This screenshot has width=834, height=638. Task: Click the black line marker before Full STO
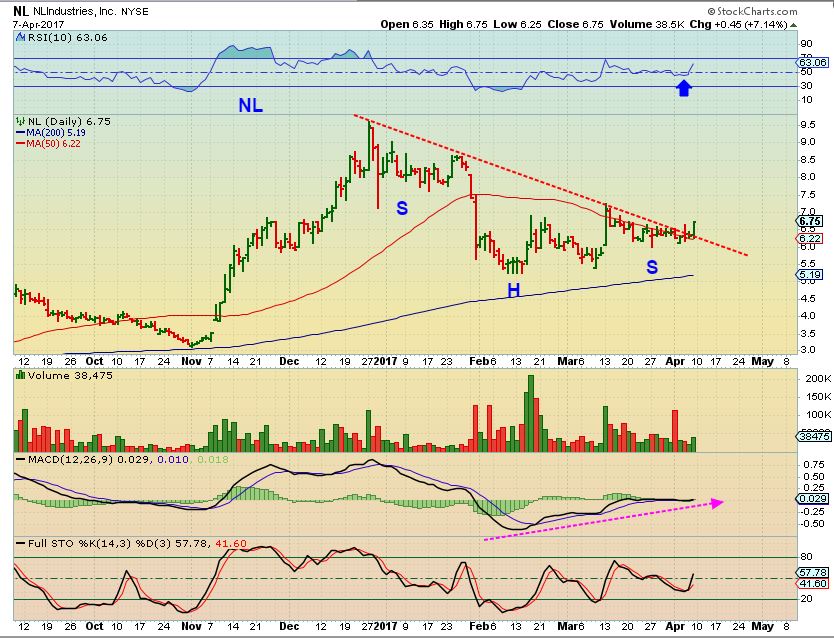coord(20,543)
